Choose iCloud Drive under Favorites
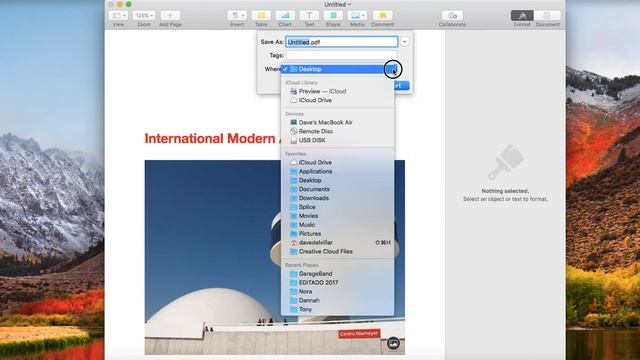640x360 pixels. (x=338, y=162)
